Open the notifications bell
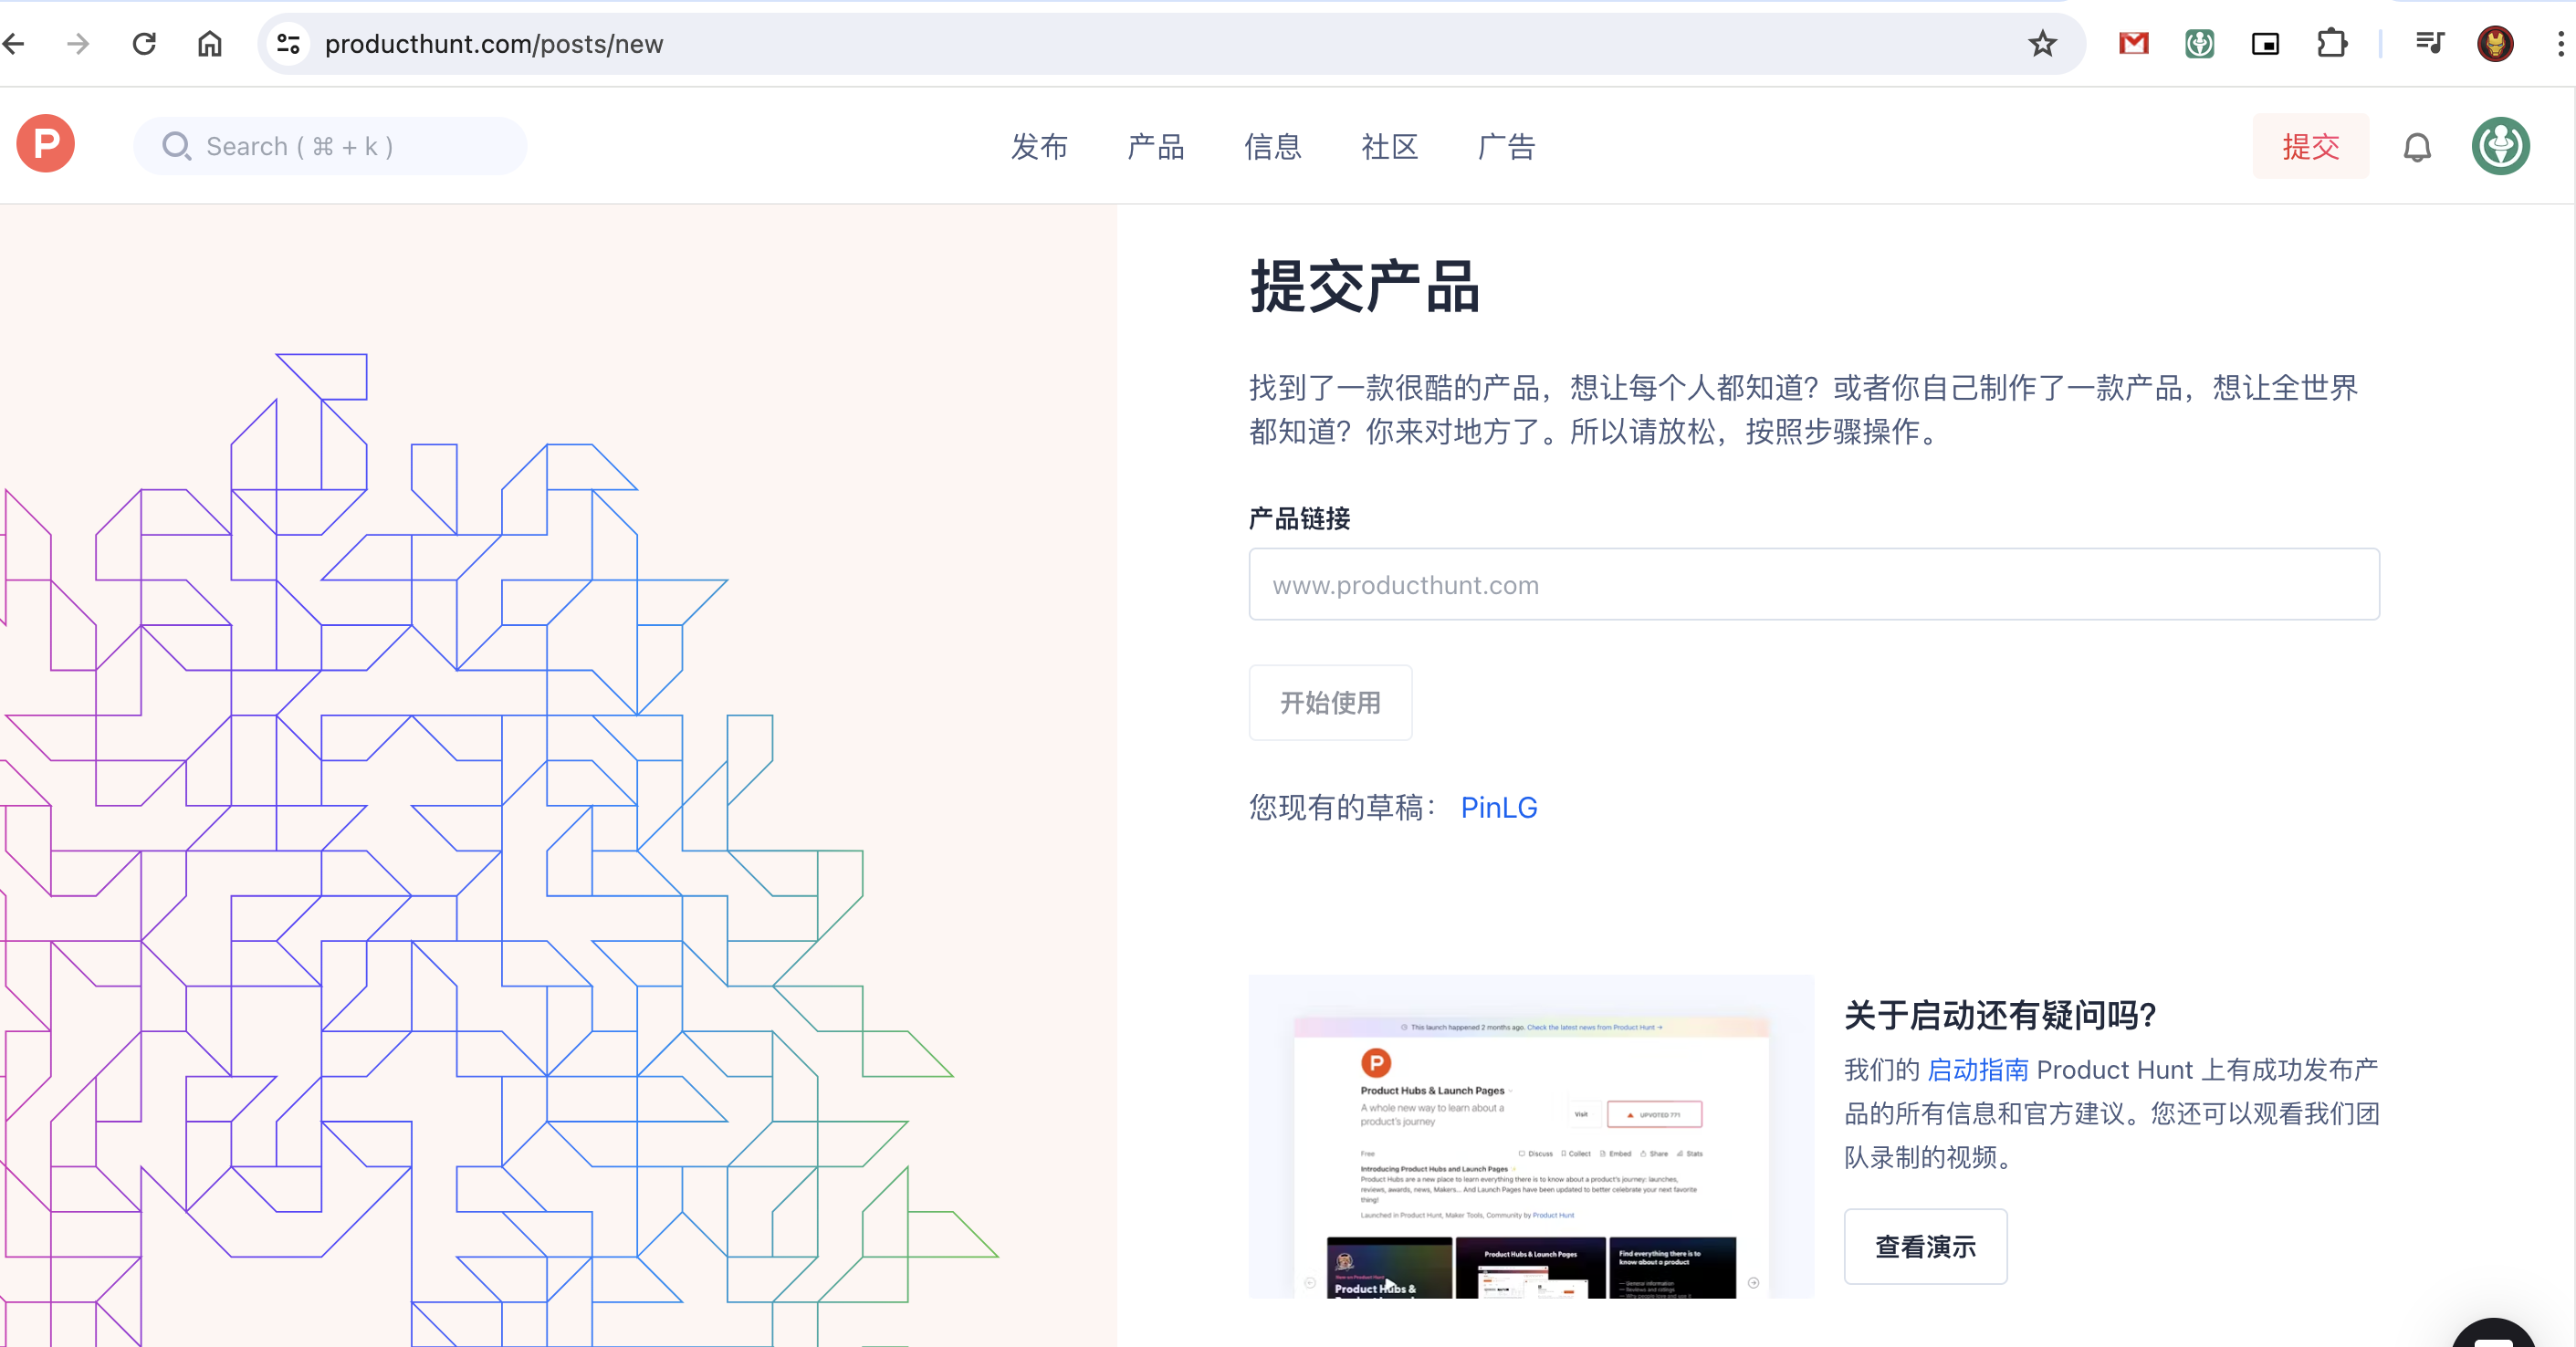Screen dimensions: 2576x1347 (2416, 147)
